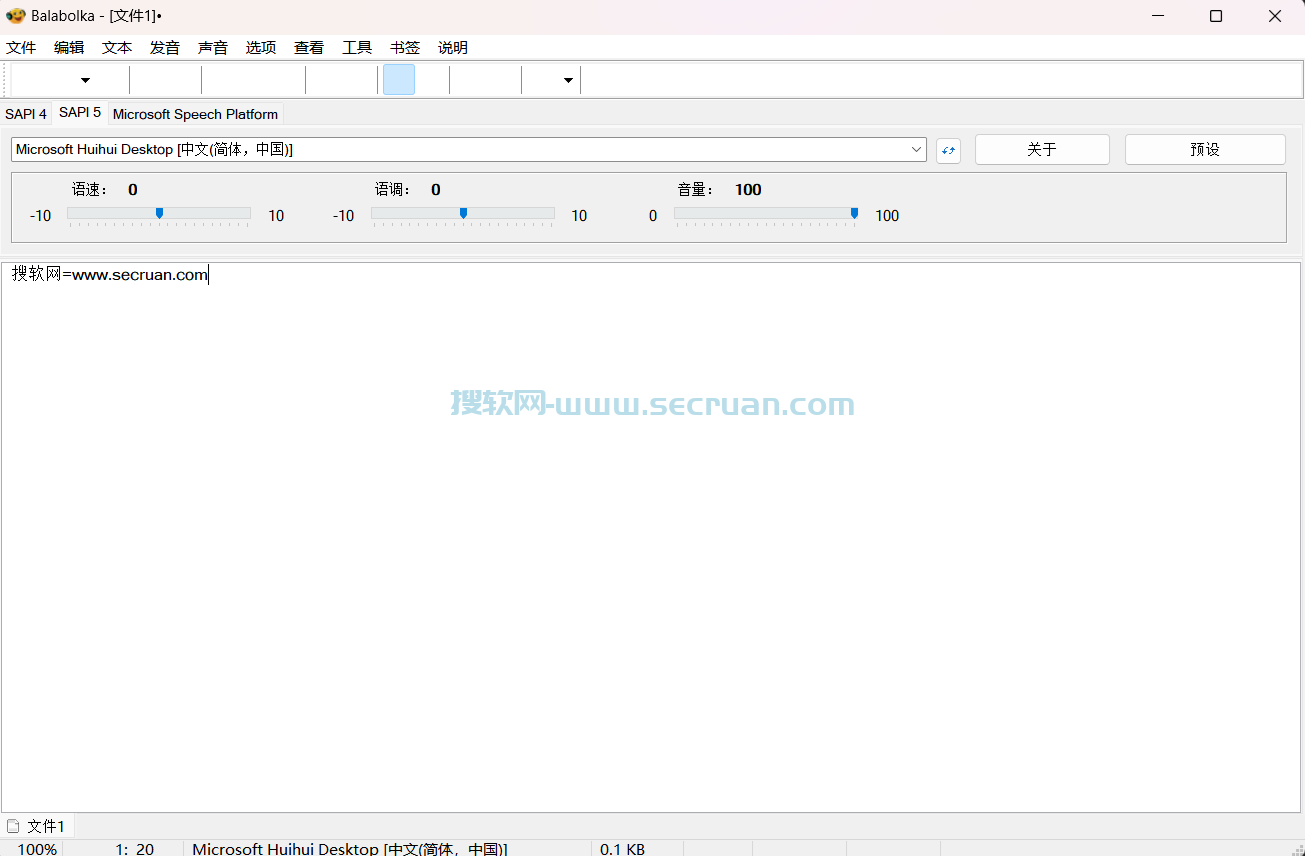Click the 100% zoom value in status bar
The image size is (1305, 856).
point(37,849)
